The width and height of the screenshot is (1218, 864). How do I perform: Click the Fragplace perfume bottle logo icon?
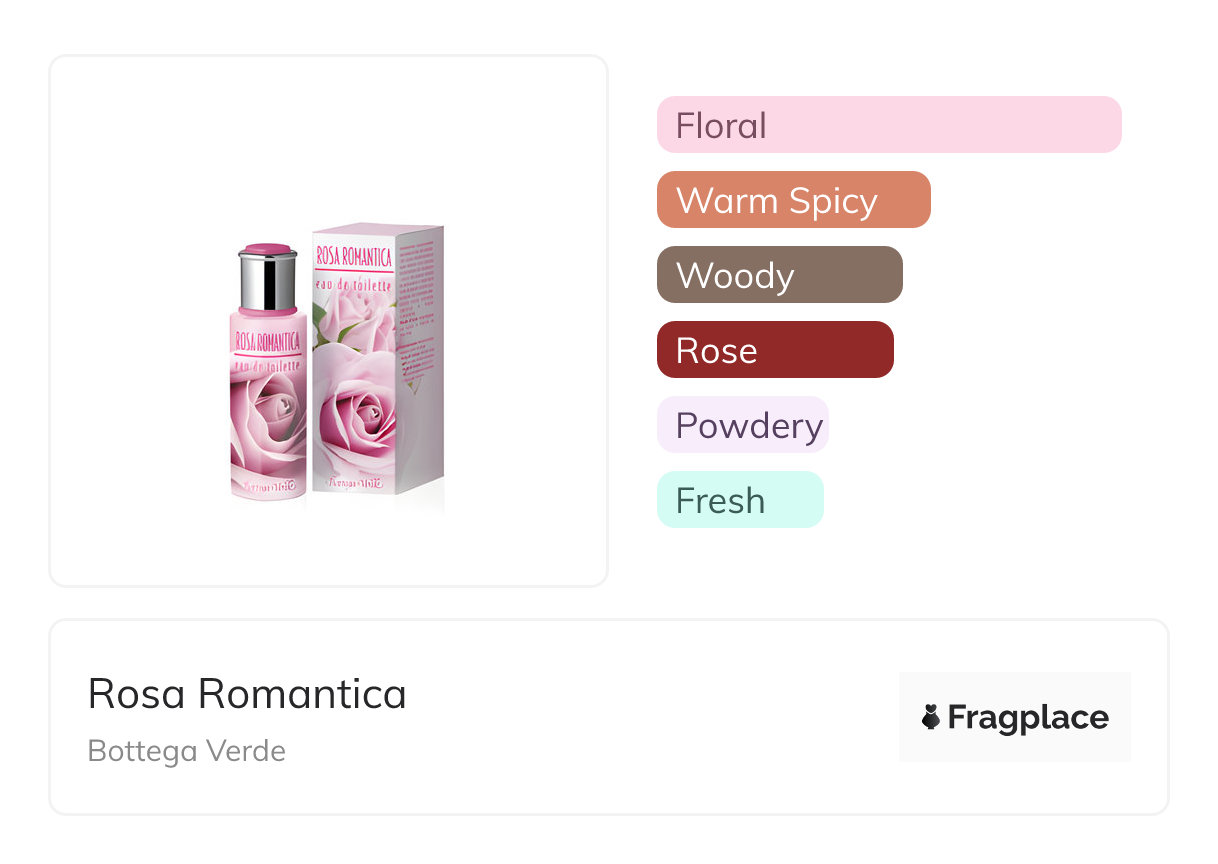pyautogui.click(x=931, y=717)
